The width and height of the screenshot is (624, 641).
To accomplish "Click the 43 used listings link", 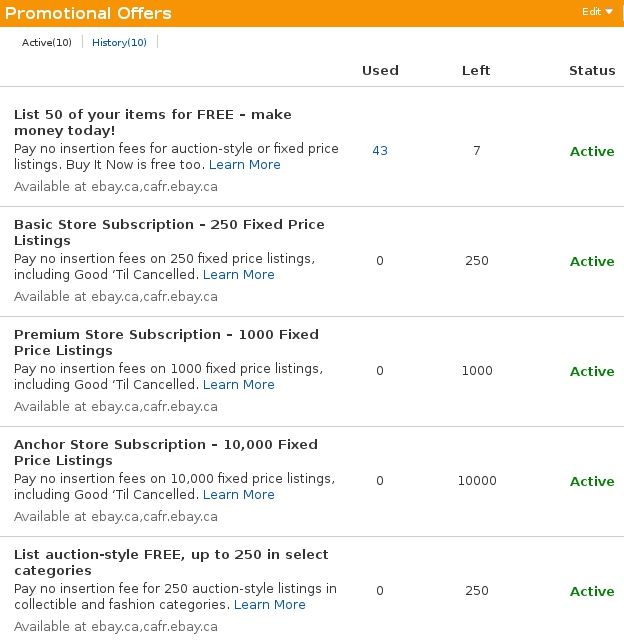I will [380, 151].
